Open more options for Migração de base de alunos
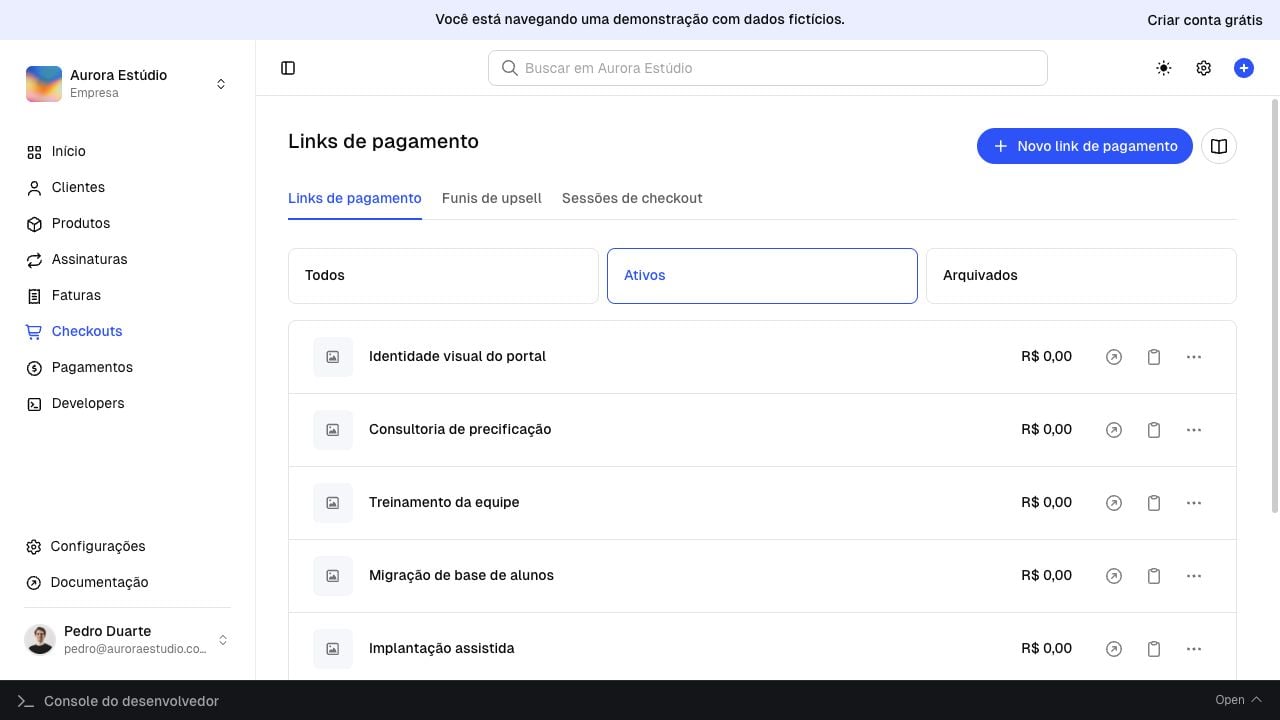Viewport: 1280px width, 720px height. pyautogui.click(x=1193, y=576)
